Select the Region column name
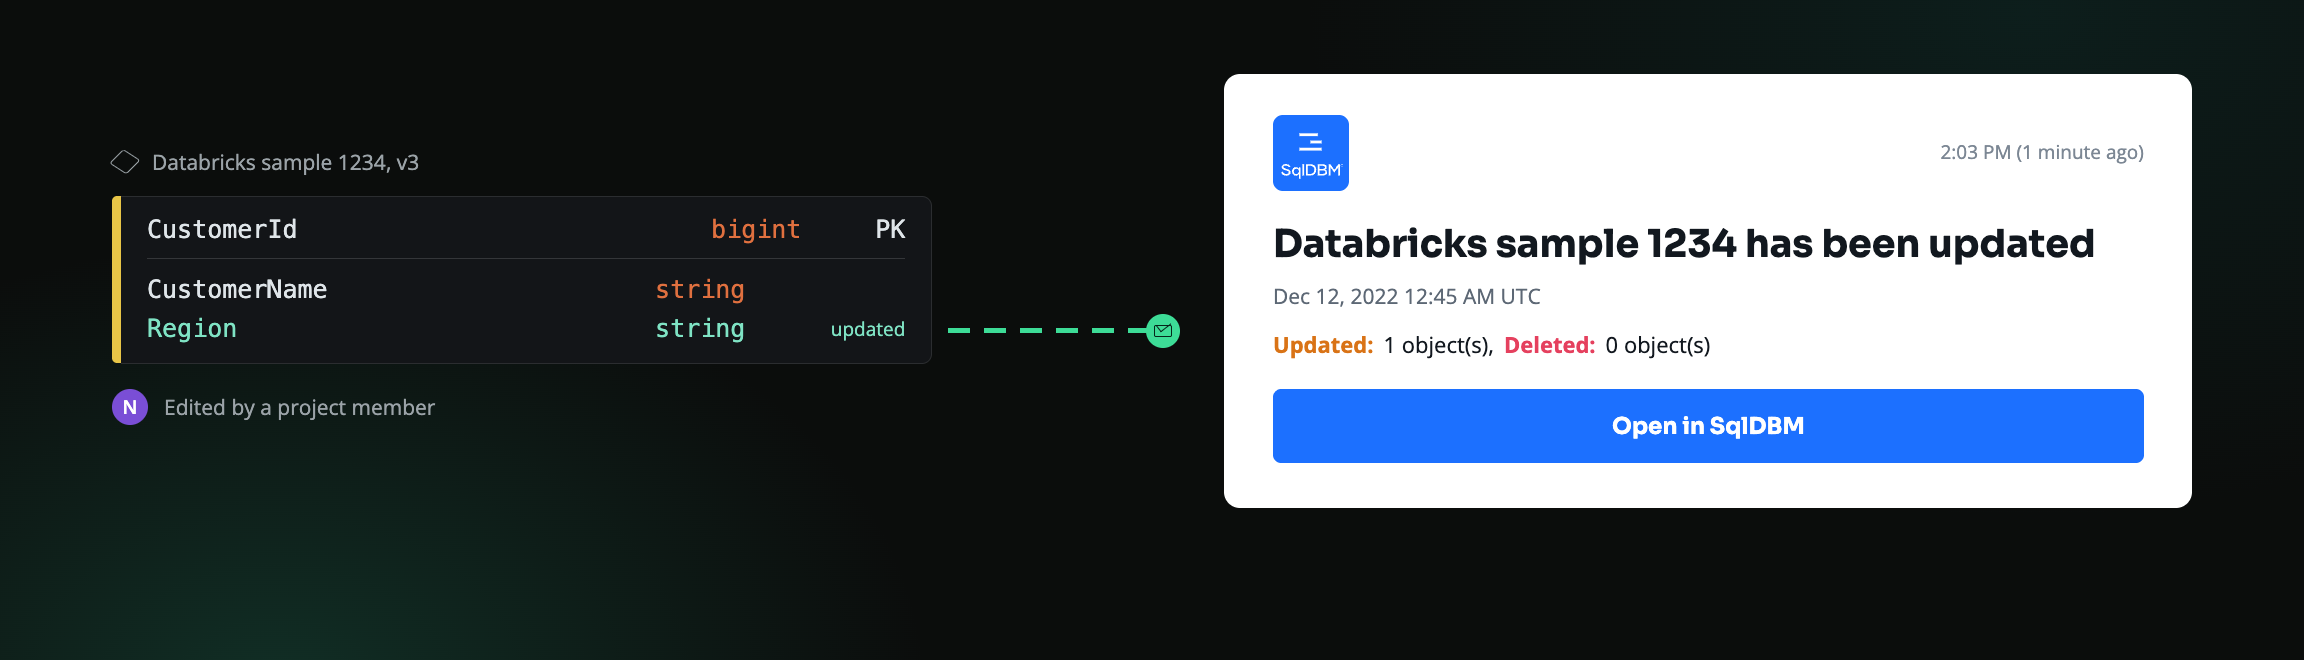 pyautogui.click(x=192, y=329)
